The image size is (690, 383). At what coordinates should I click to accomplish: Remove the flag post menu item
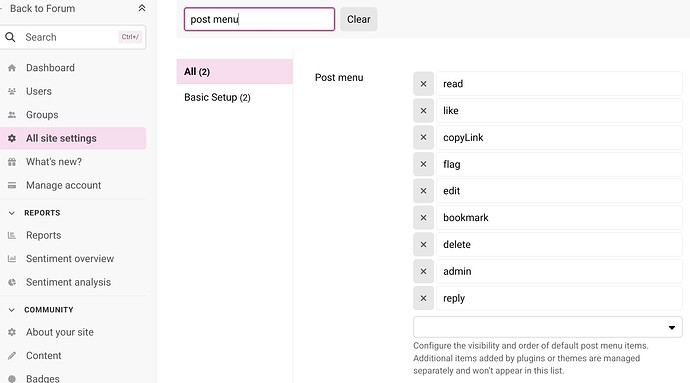pos(423,164)
